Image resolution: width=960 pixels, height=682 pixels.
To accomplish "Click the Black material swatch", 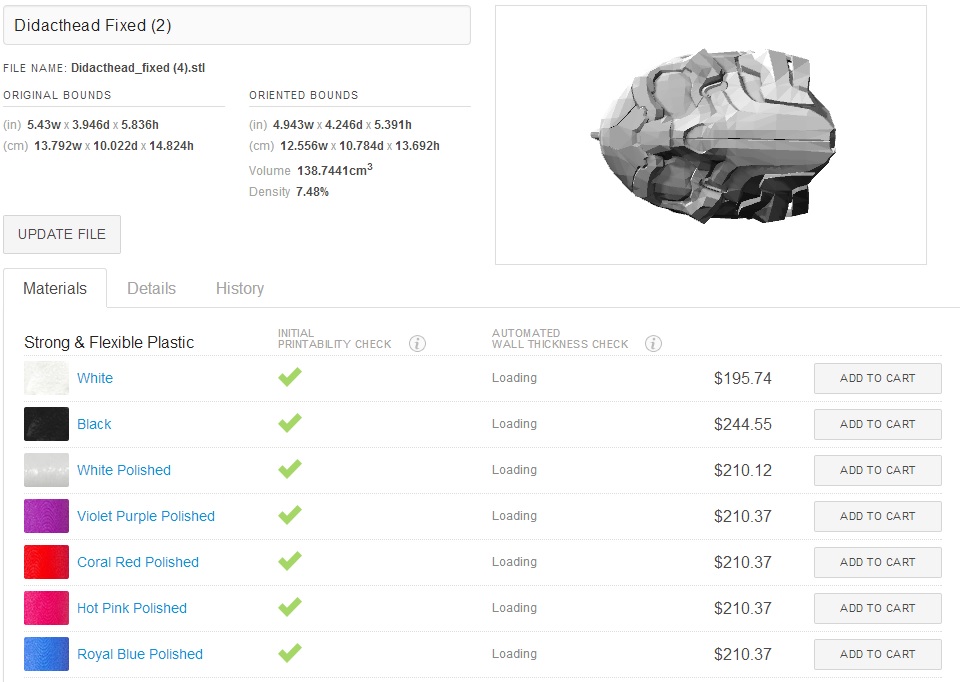I will coord(47,424).
